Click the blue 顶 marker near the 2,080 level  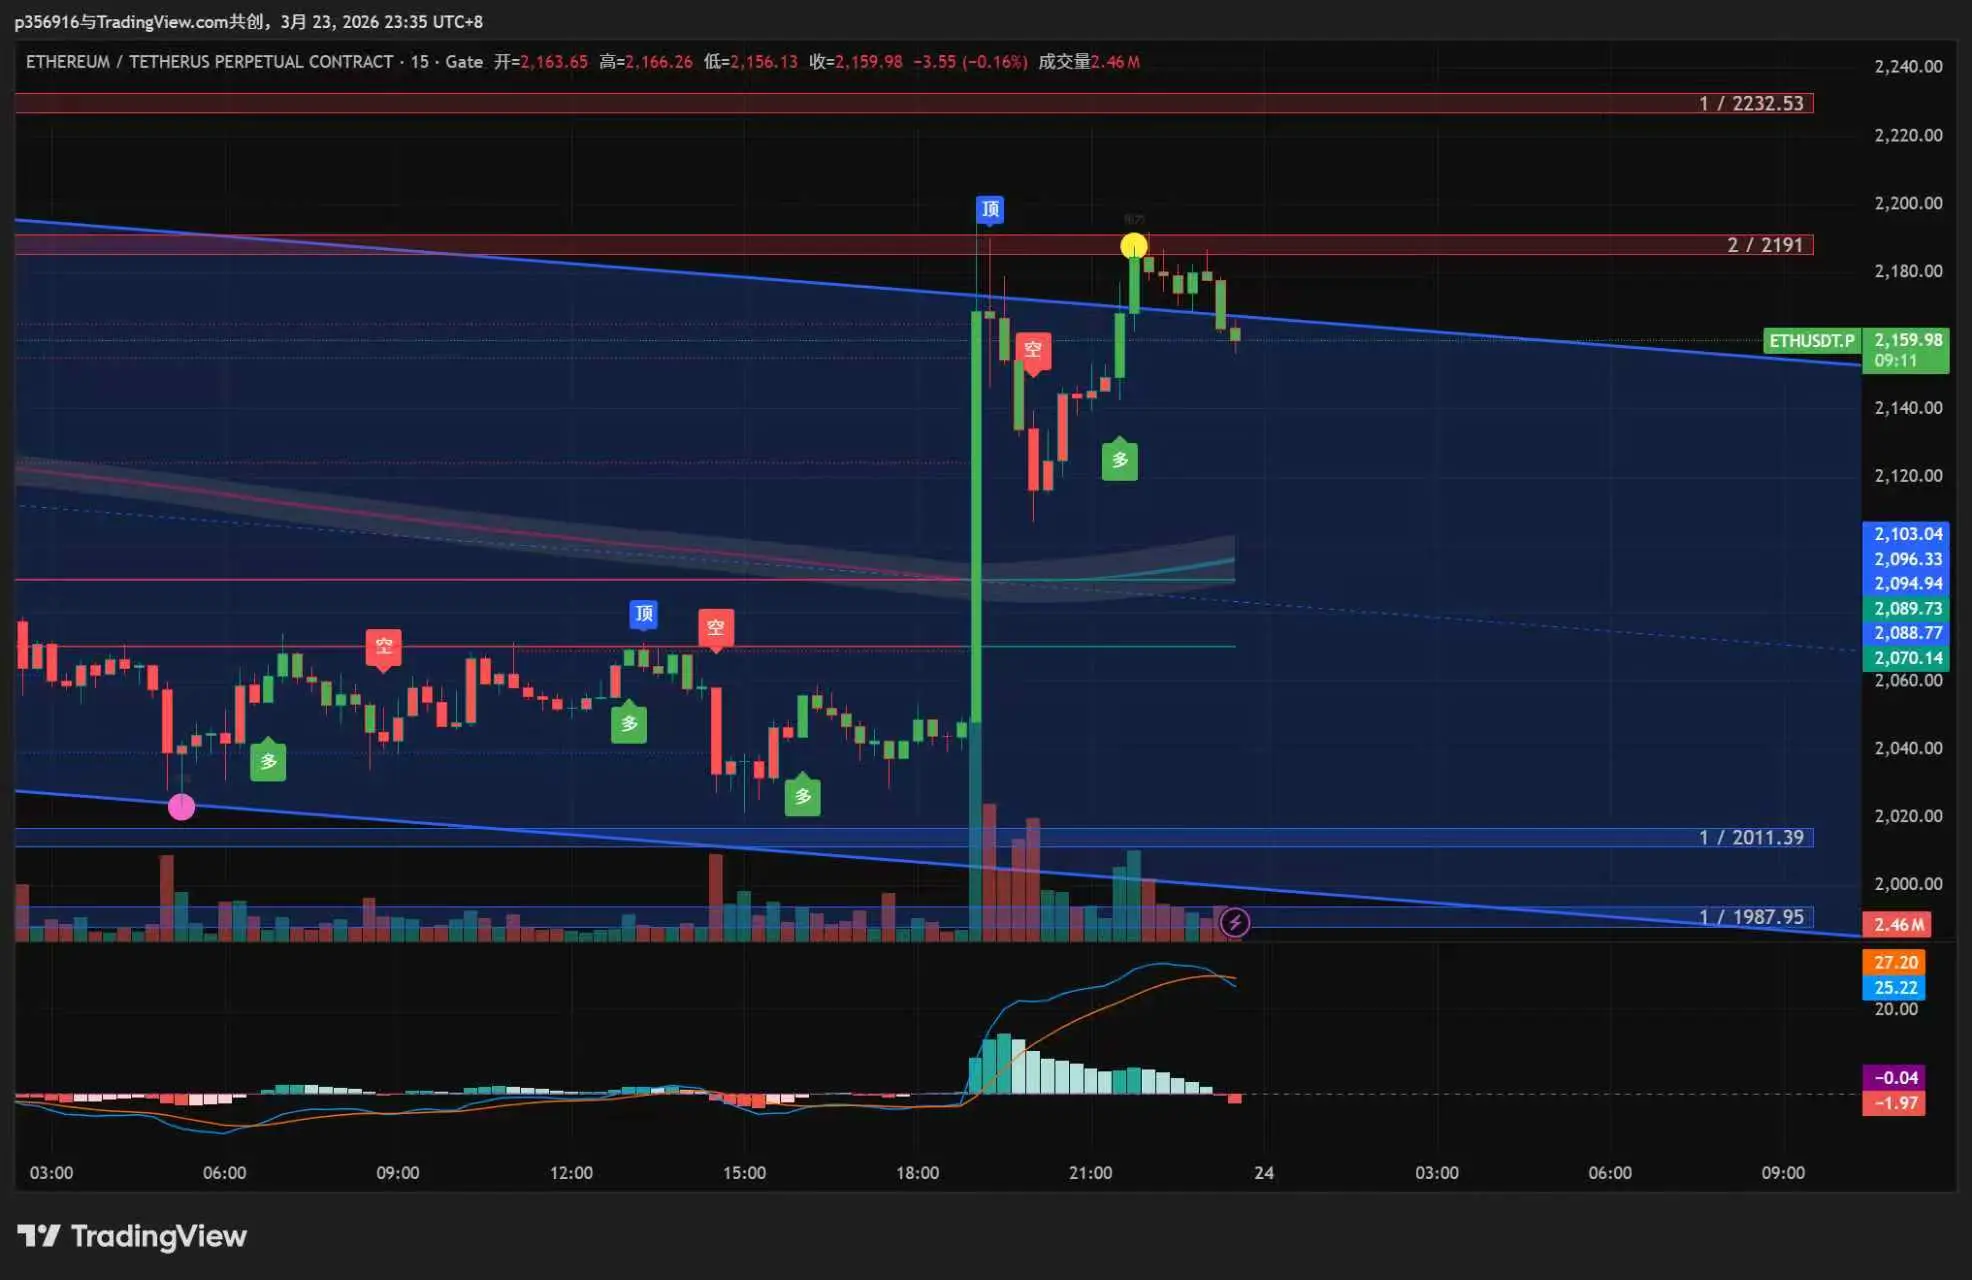[x=644, y=613]
